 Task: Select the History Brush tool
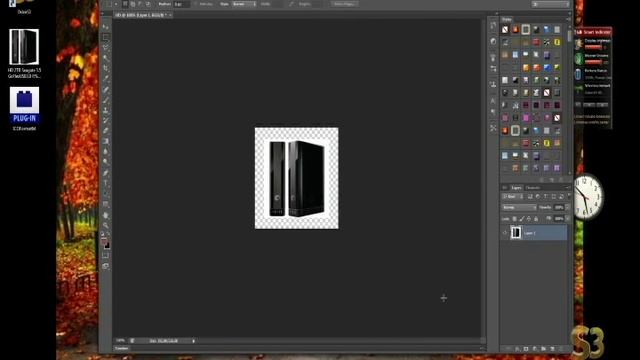tap(106, 120)
